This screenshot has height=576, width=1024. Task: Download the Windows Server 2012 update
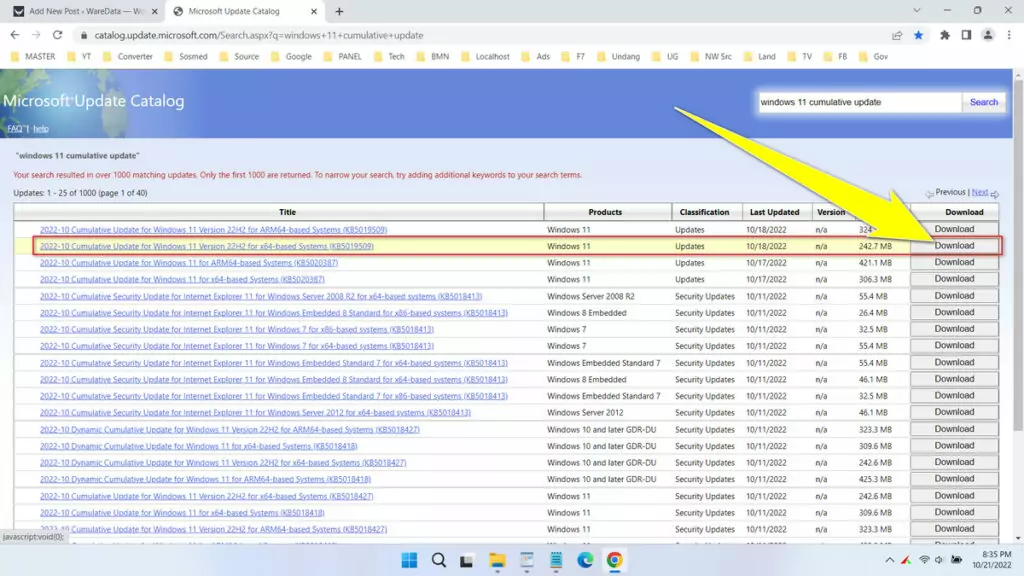(x=953, y=412)
